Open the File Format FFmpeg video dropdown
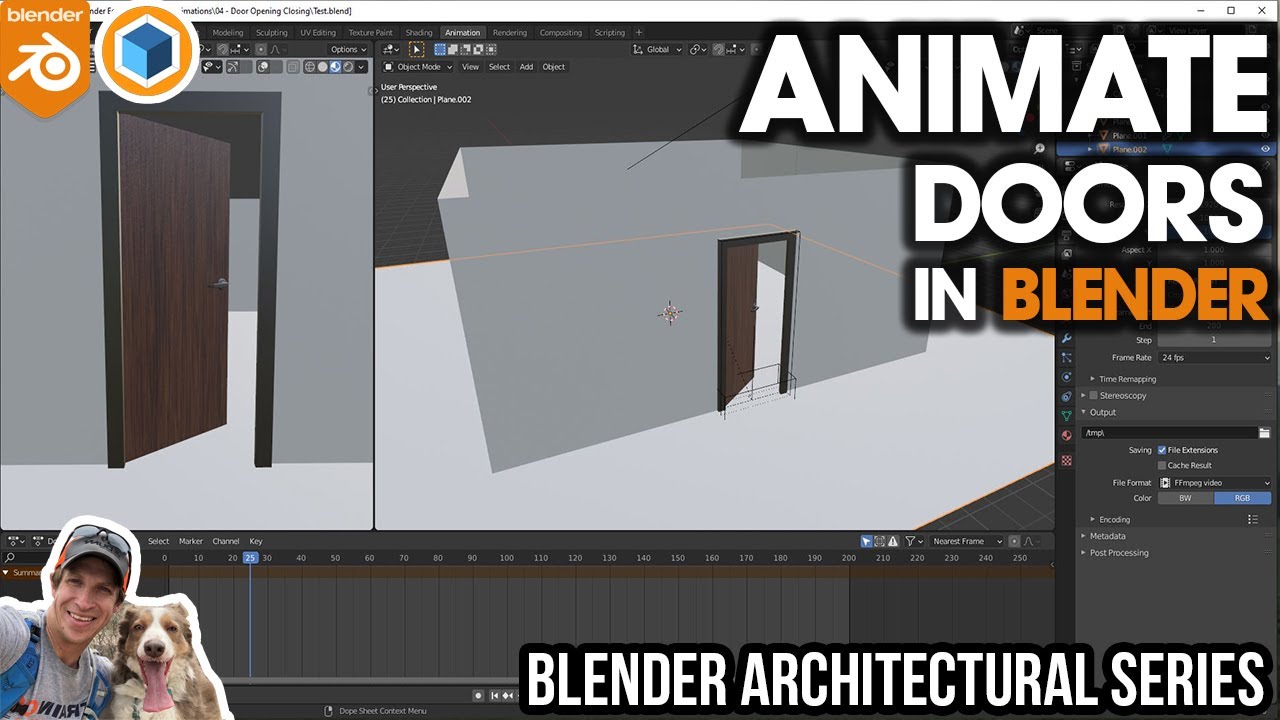 pyautogui.click(x=1215, y=483)
